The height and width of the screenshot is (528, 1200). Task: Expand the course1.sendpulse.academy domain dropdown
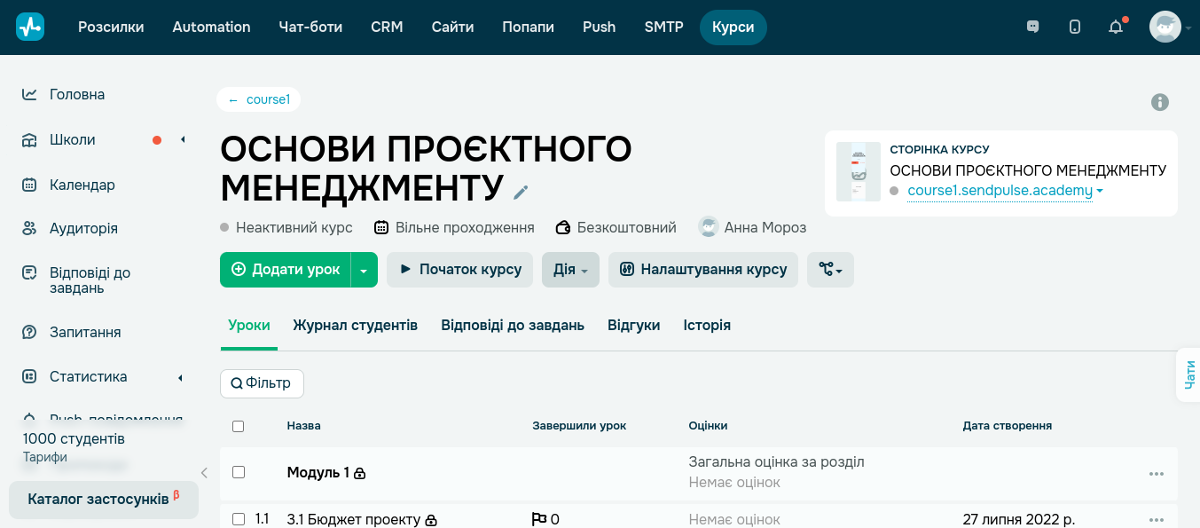pyautogui.click(x=1100, y=191)
